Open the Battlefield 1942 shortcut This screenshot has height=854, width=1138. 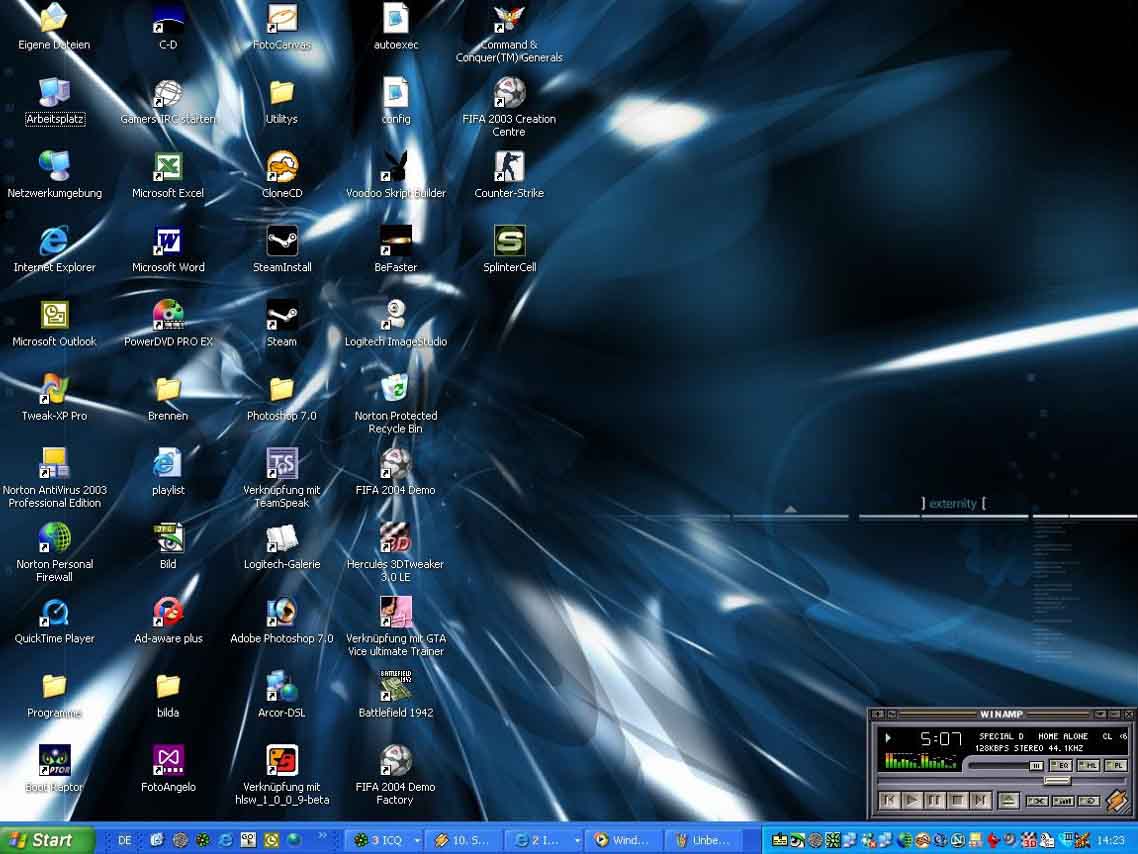[396, 694]
